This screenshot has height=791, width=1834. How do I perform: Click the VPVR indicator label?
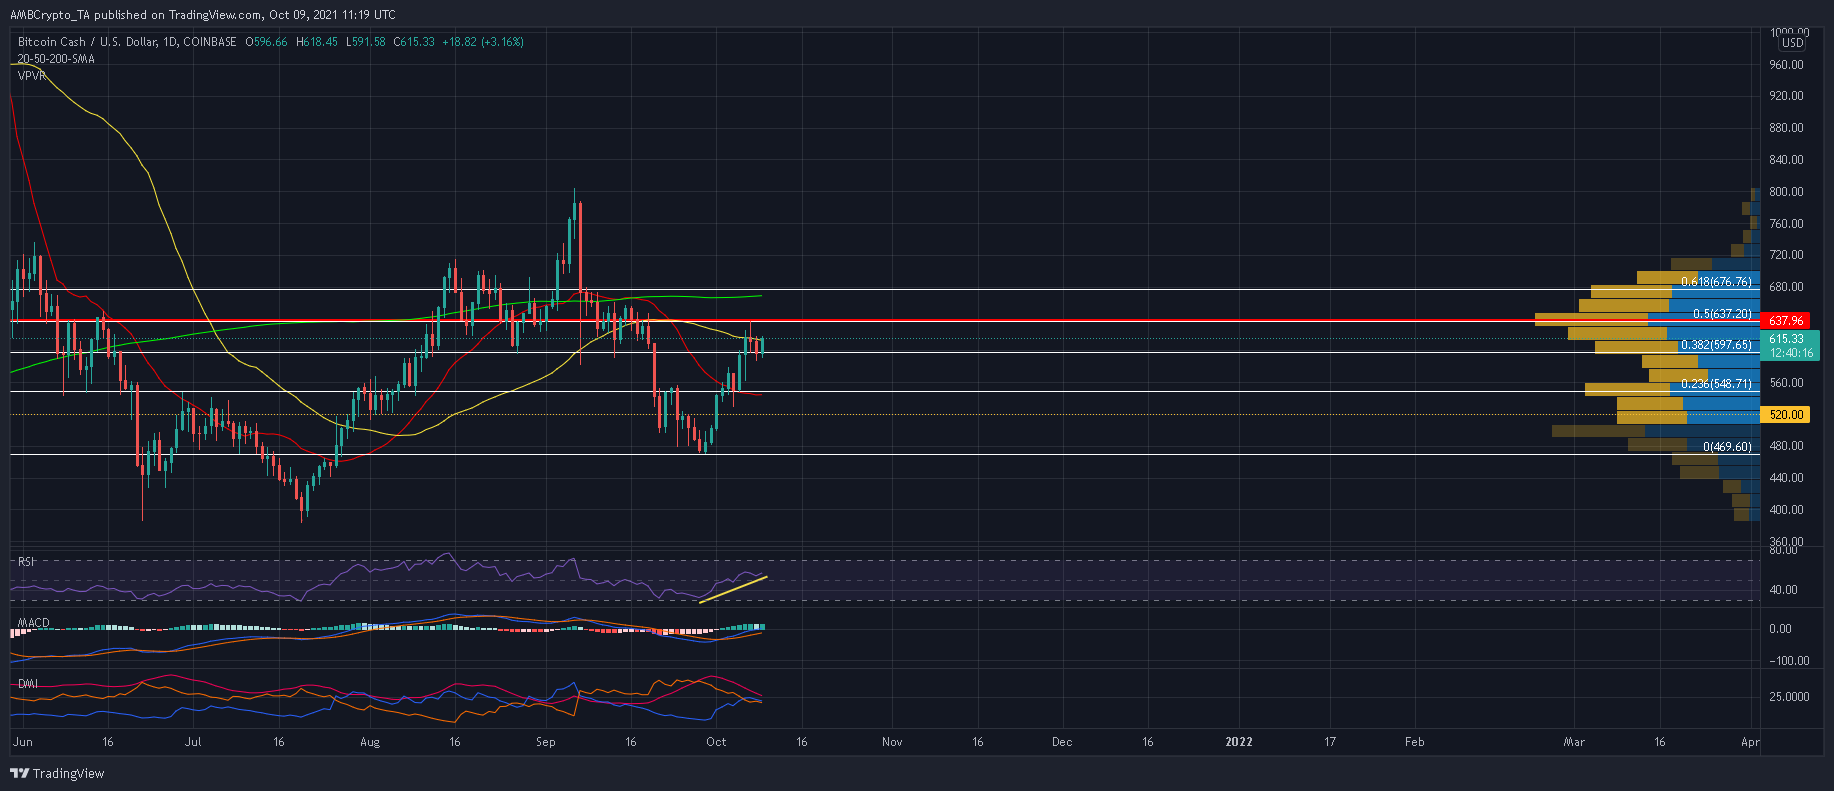[32, 75]
